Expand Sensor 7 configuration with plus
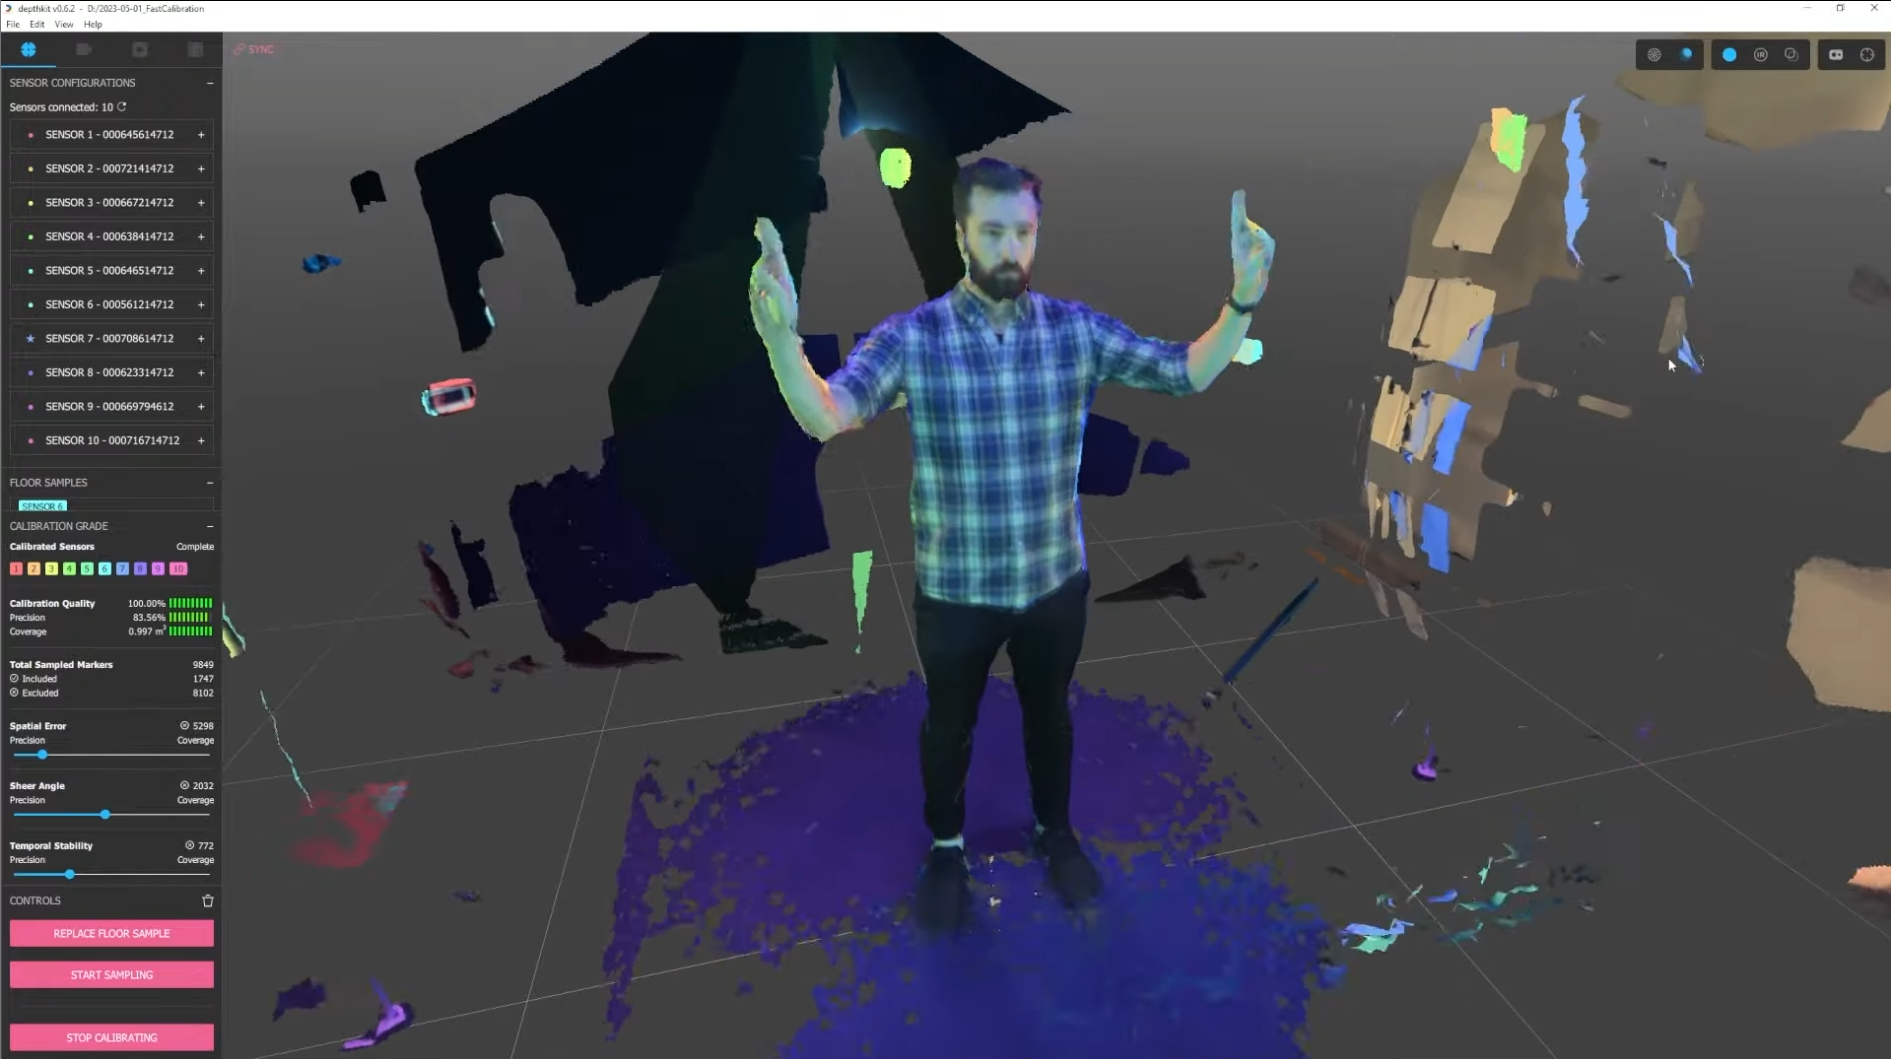Image resolution: width=1891 pixels, height=1059 pixels. coord(201,339)
